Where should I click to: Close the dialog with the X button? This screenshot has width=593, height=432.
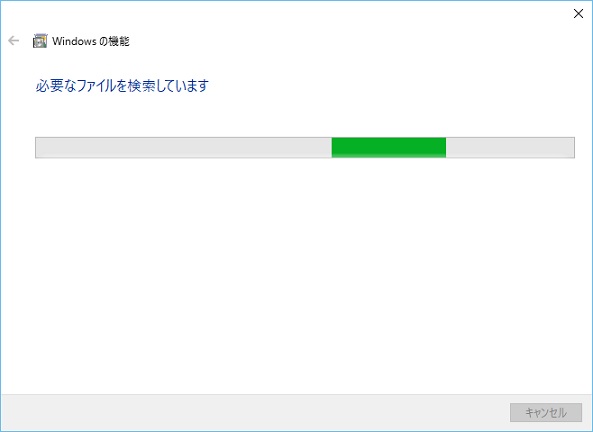click(x=578, y=14)
